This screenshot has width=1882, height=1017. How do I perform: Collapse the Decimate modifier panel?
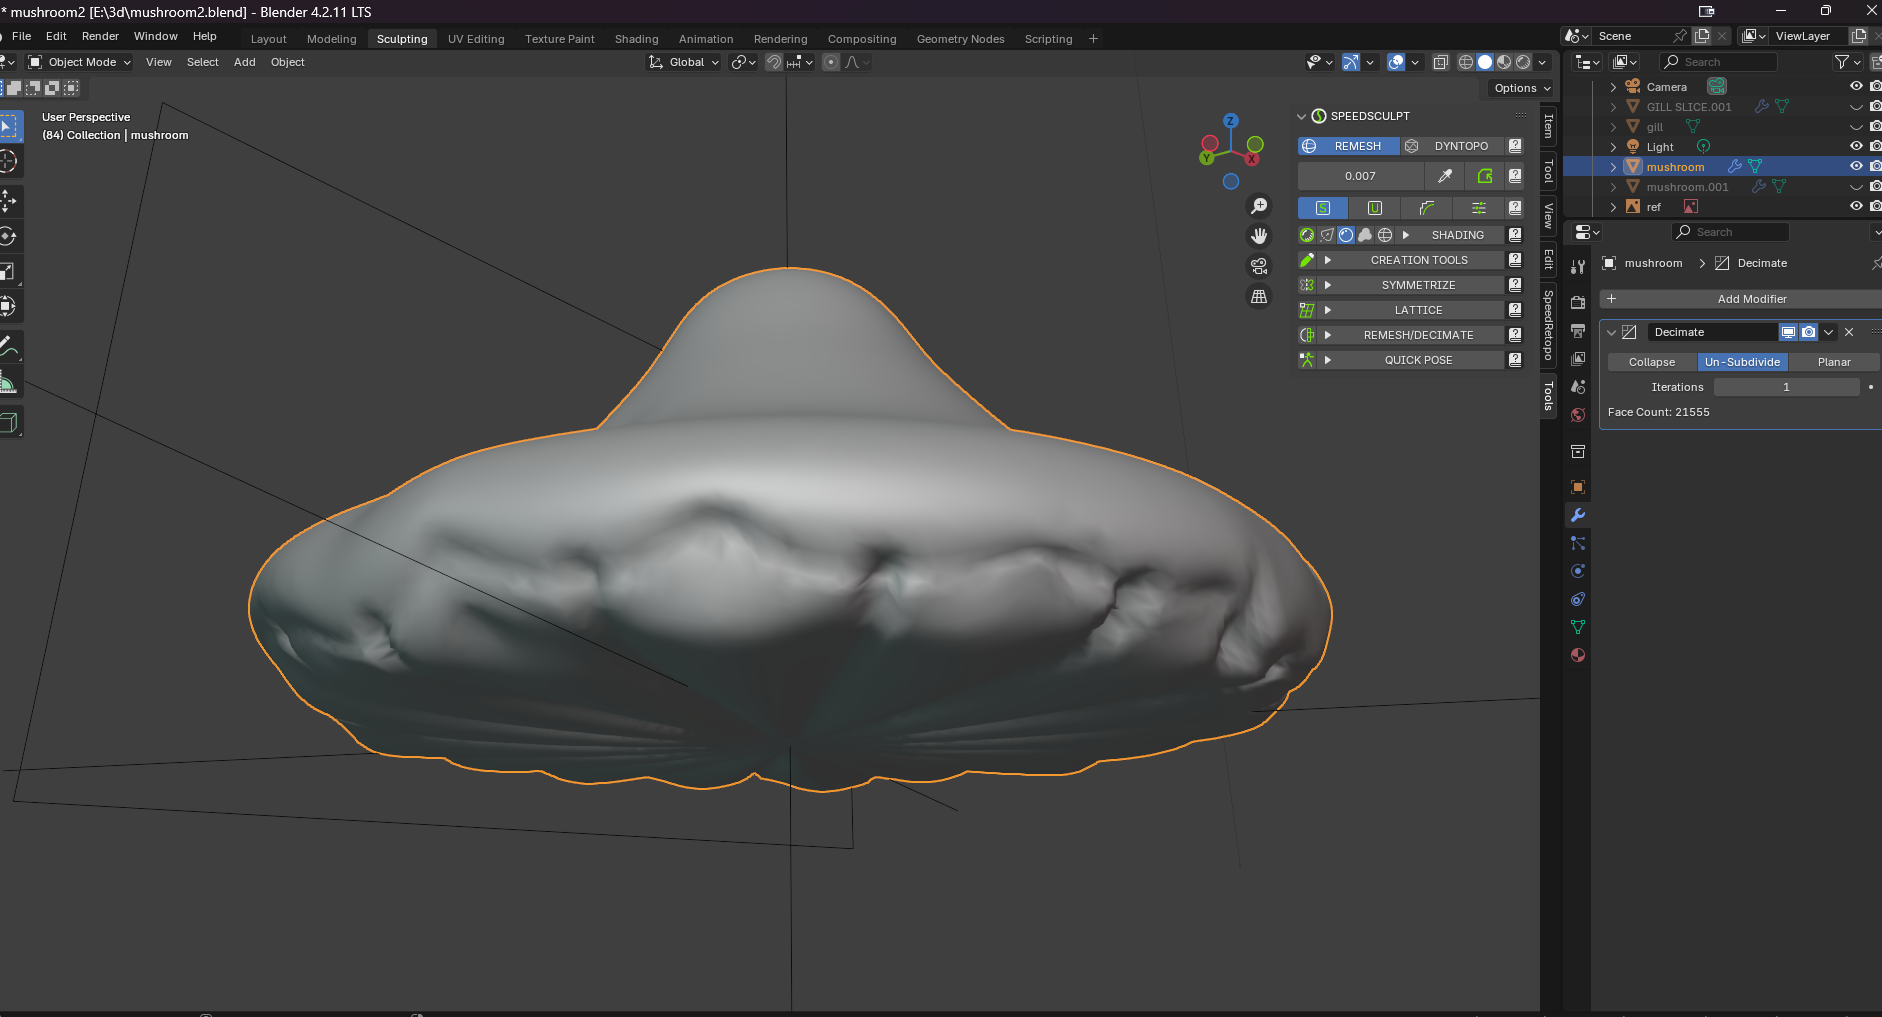coord(1611,332)
